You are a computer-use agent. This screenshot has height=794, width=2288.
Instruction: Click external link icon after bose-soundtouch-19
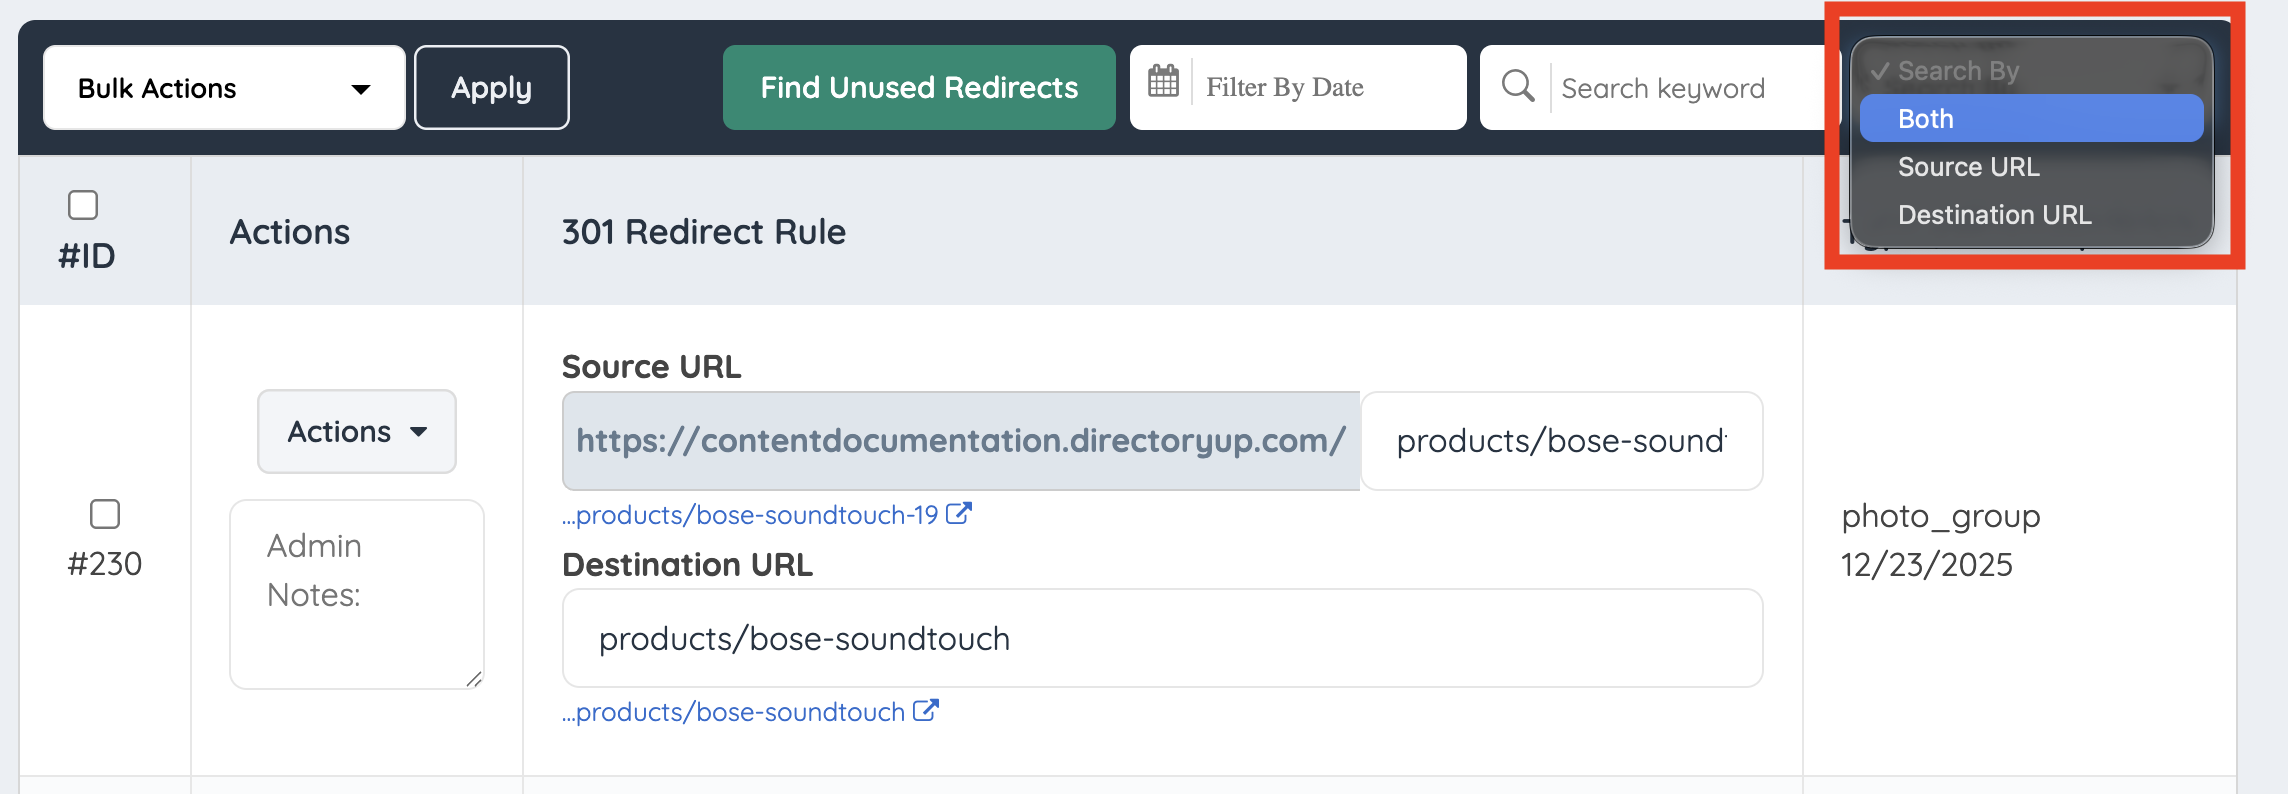[x=958, y=514]
